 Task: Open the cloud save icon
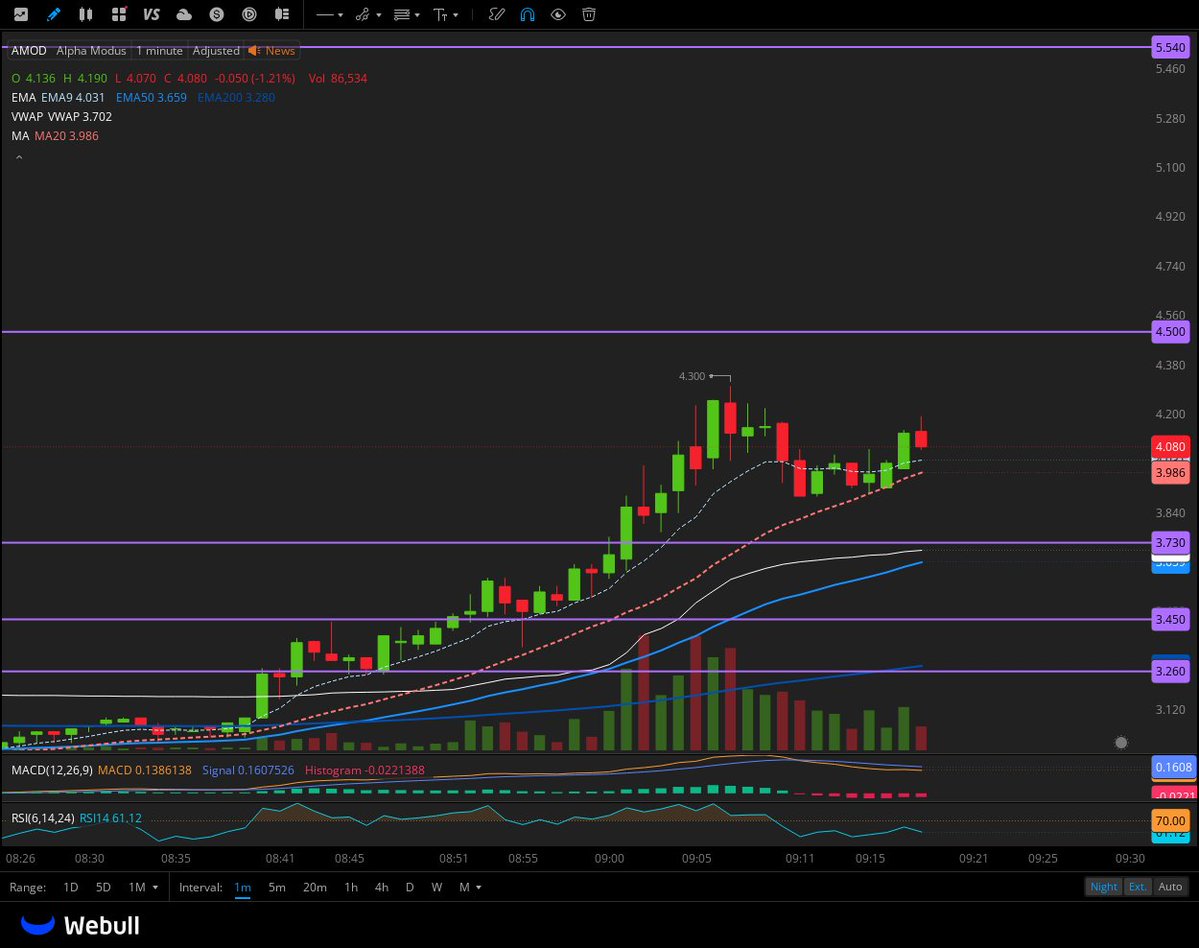point(184,15)
